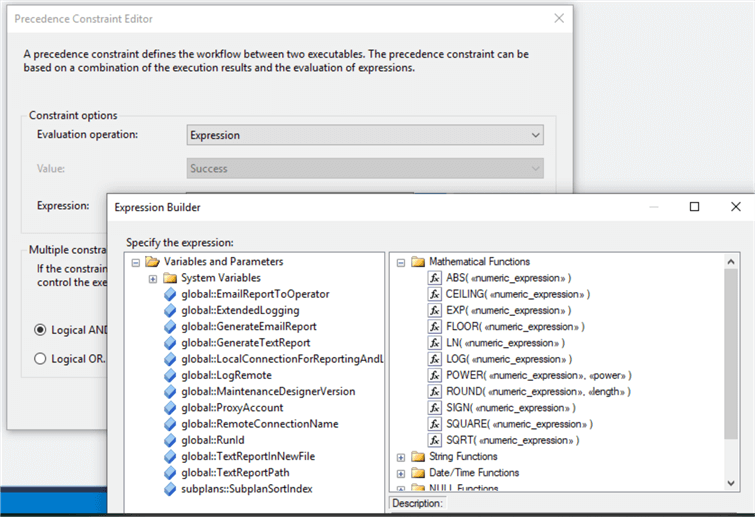Expand the Date/Time Functions node
Screen dimensions: 755x517
tap(402, 473)
